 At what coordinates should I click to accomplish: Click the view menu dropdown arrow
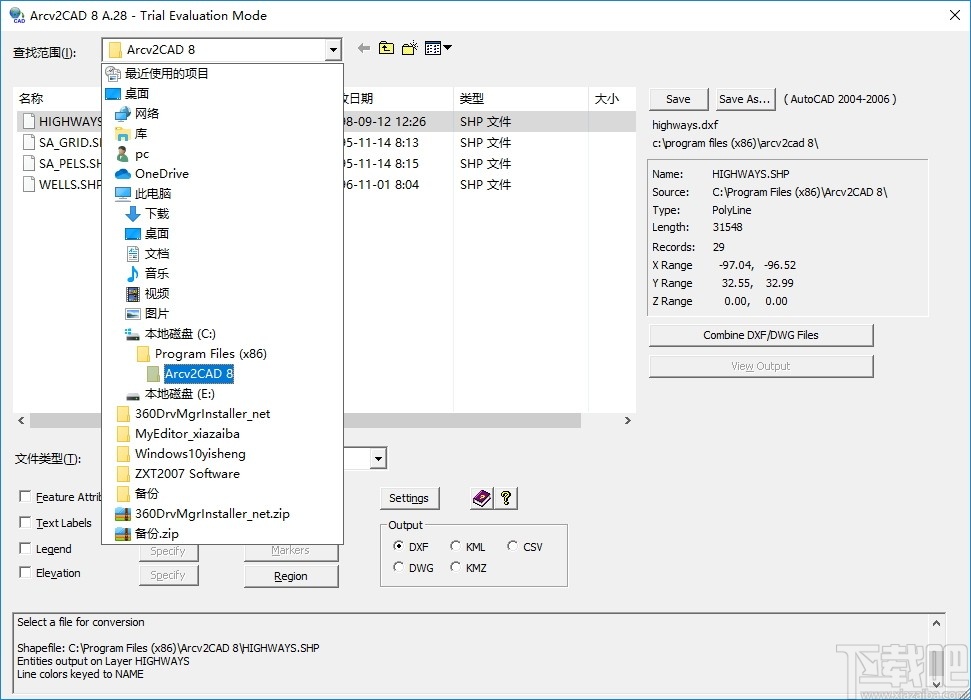click(x=447, y=48)
